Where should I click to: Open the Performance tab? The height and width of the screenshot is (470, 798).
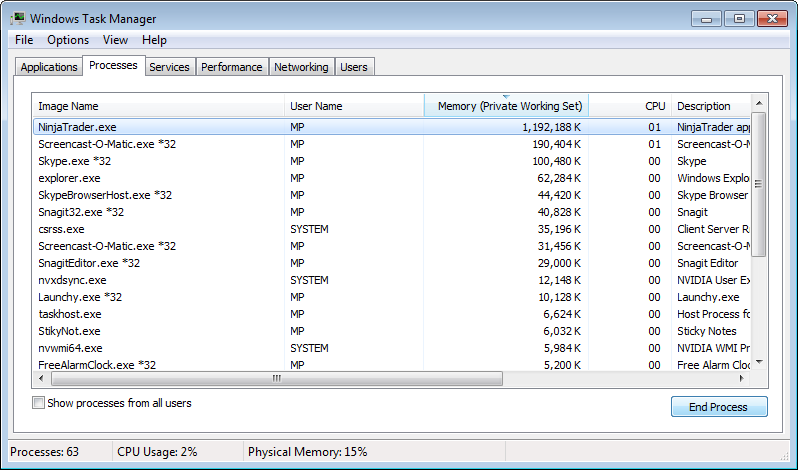(x=232, y=67)
